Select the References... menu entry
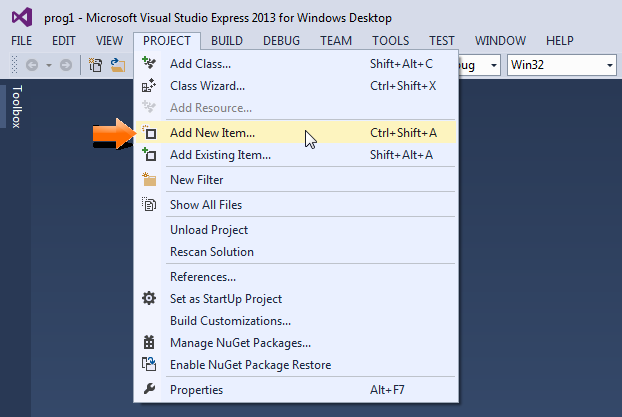This screenshot has height=417, width=622. [203, 277]
